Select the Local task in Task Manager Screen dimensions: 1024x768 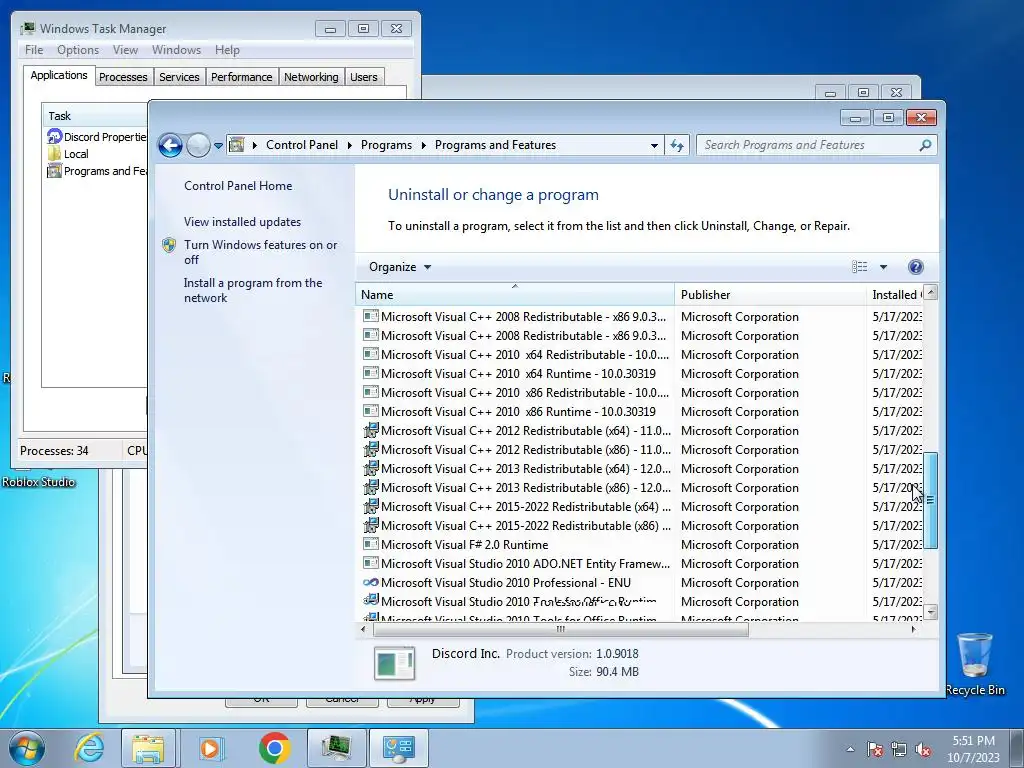[68, 154]
